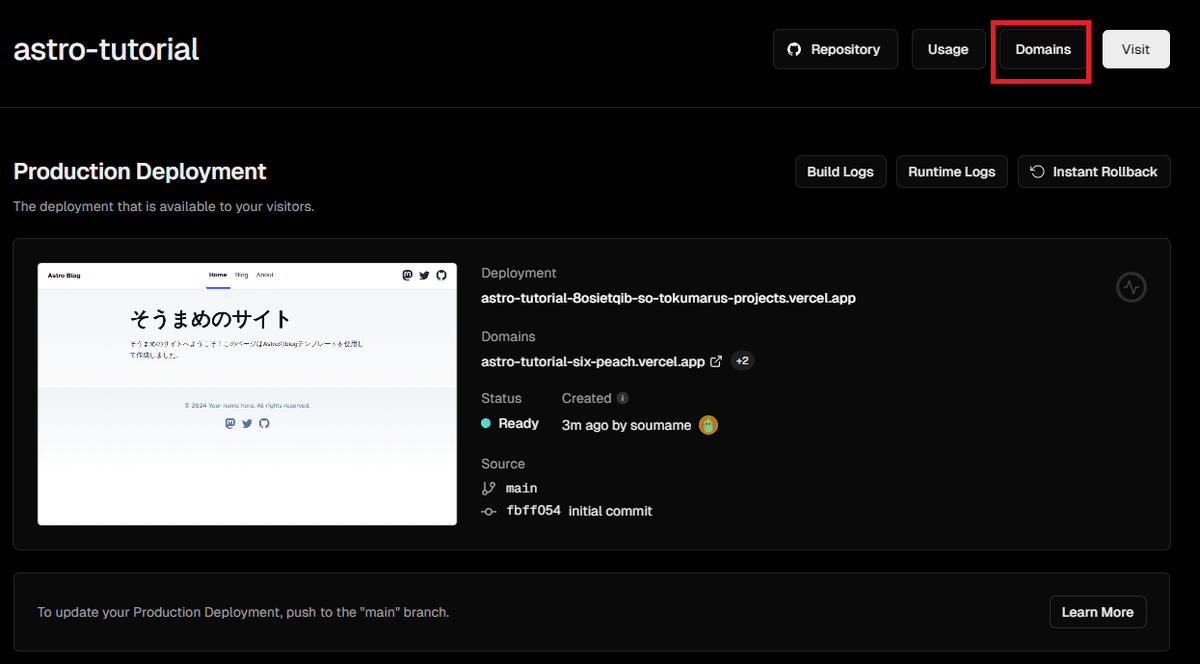Expand the +2 additional domains badge
Screen dimensions: 1200x664
[742, 361]
